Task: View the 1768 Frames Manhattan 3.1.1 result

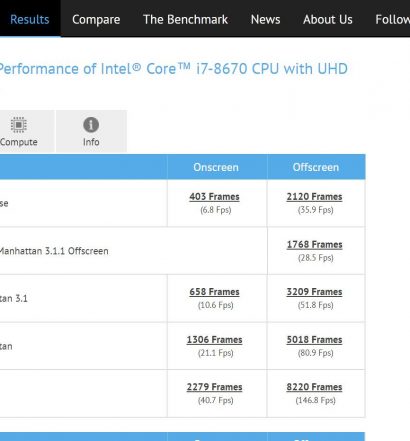Action: 314,244
